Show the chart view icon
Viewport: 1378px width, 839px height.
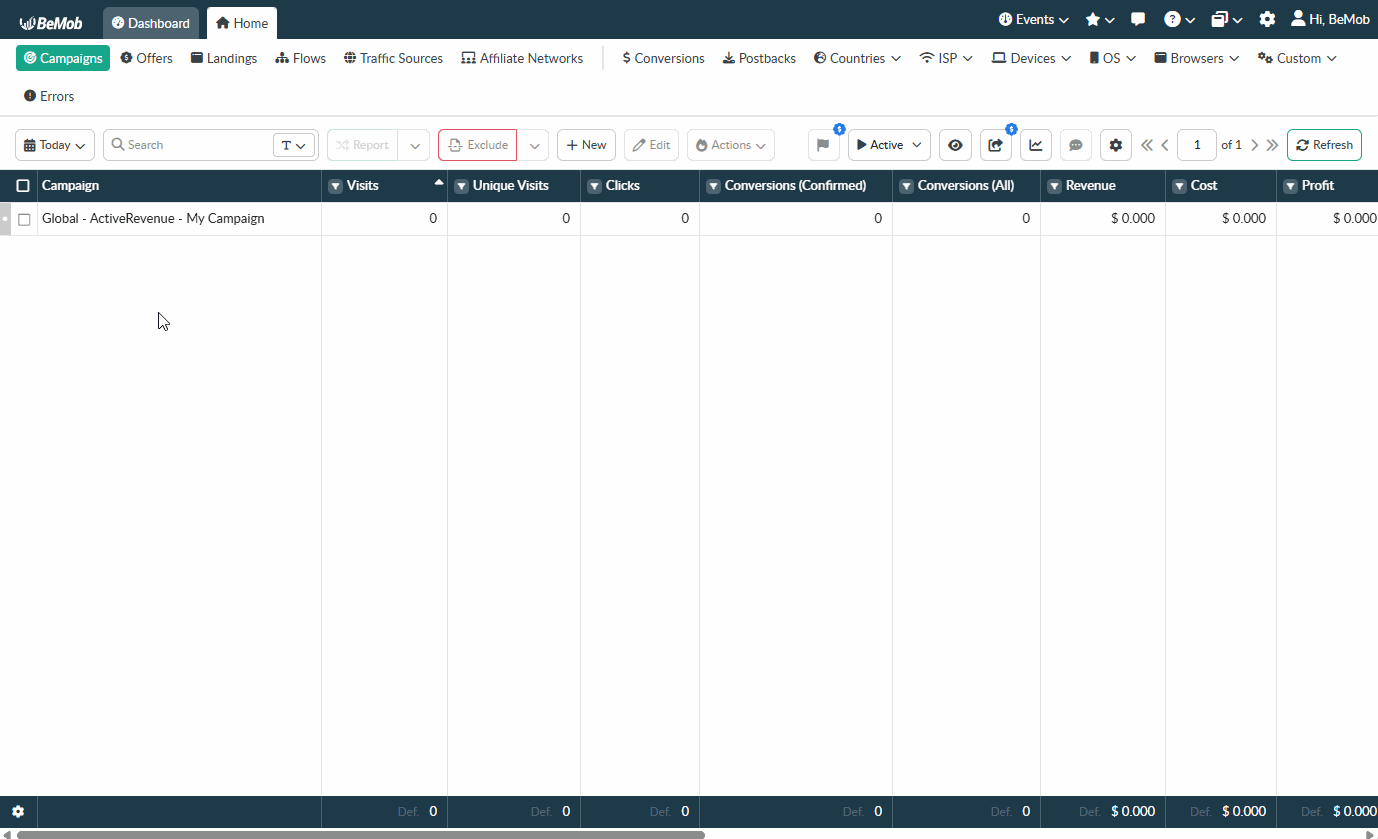[x=1036, y=145]
